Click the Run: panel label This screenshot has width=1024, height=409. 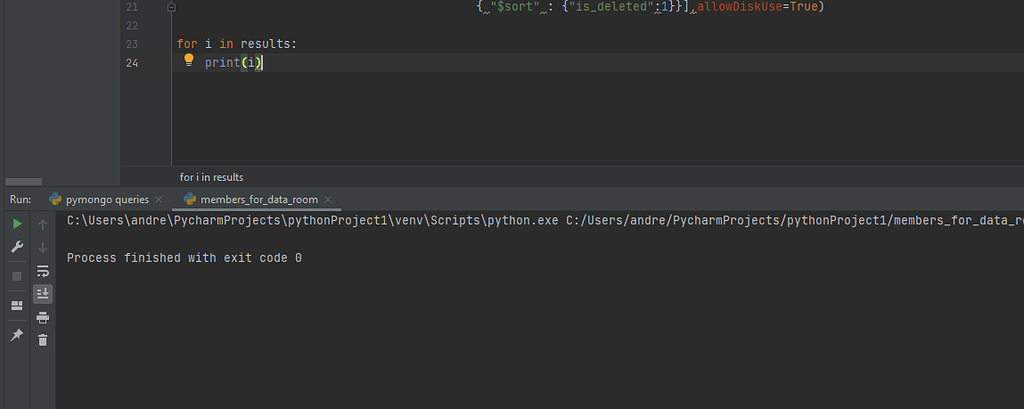click(21, 199)
